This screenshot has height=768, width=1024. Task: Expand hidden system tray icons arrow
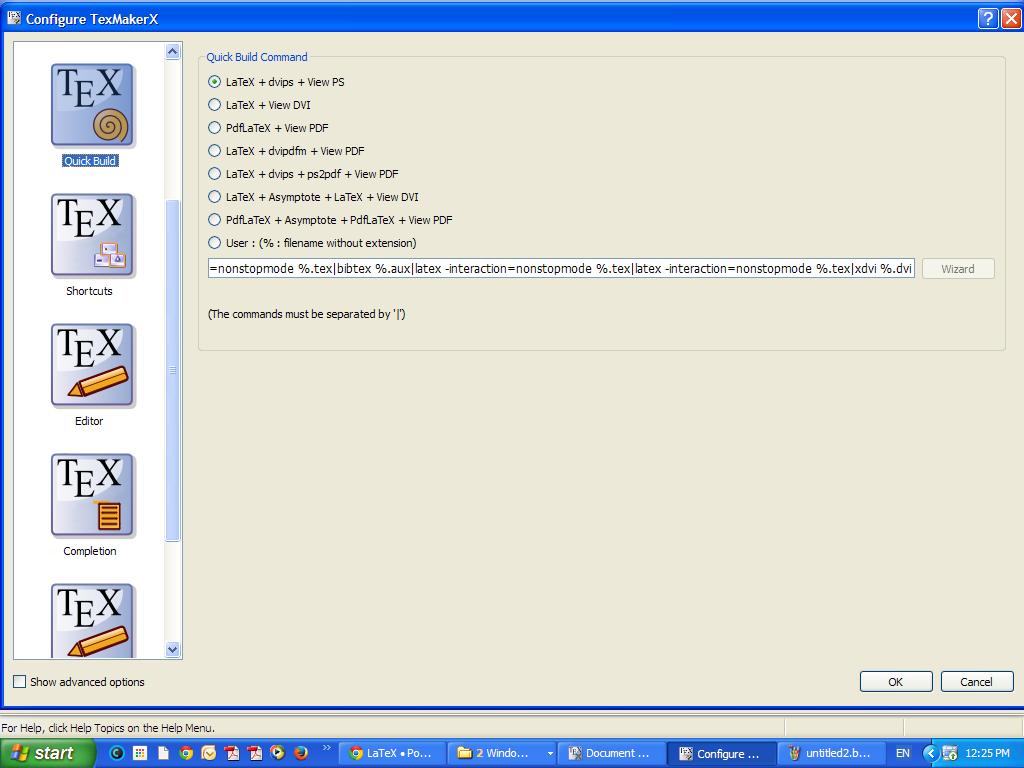point(931,754)
